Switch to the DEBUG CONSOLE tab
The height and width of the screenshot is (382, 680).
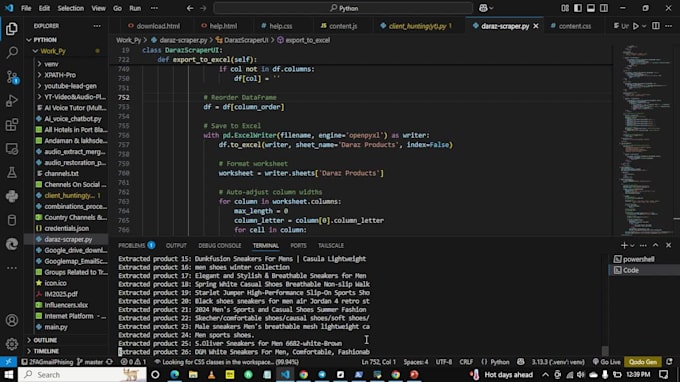click(x=219, y=245)
